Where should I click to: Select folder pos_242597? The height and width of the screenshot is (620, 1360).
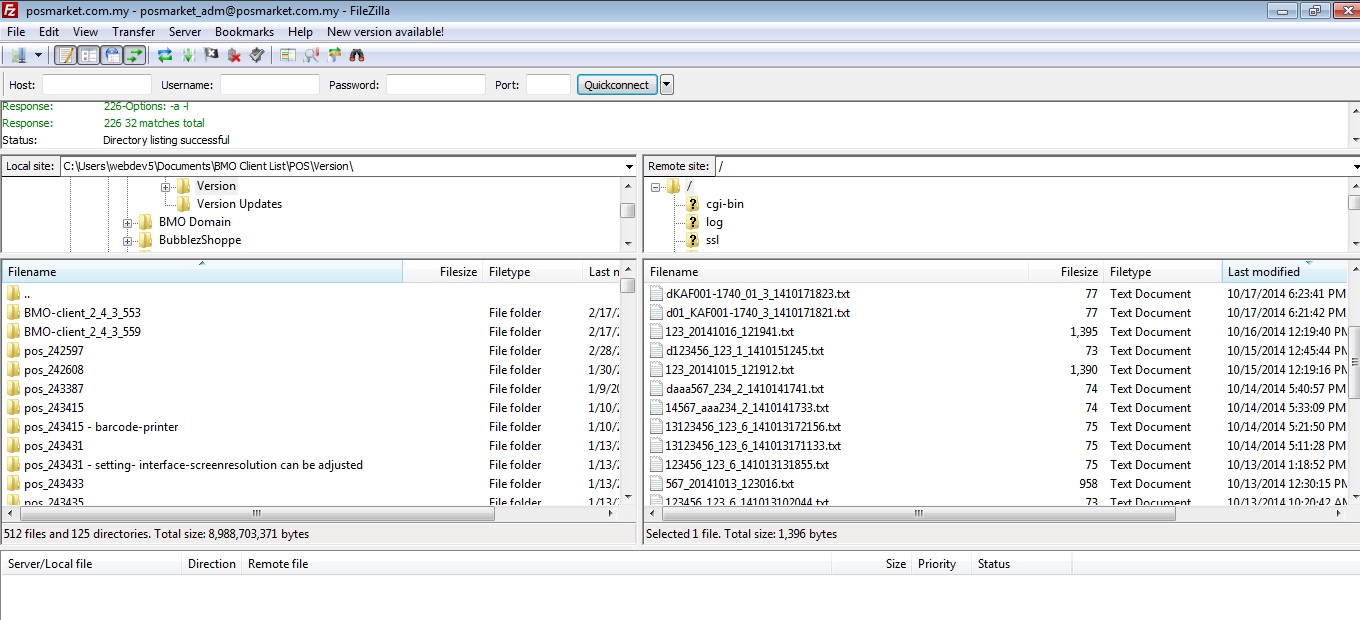coord(311,351)
